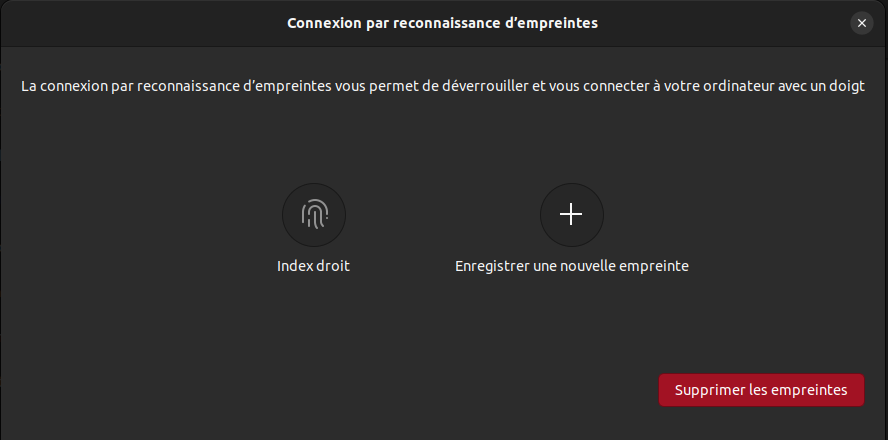Click the caption below the plus button
Image resolution: width=888 pixels, height=440 pixels.
571,266
